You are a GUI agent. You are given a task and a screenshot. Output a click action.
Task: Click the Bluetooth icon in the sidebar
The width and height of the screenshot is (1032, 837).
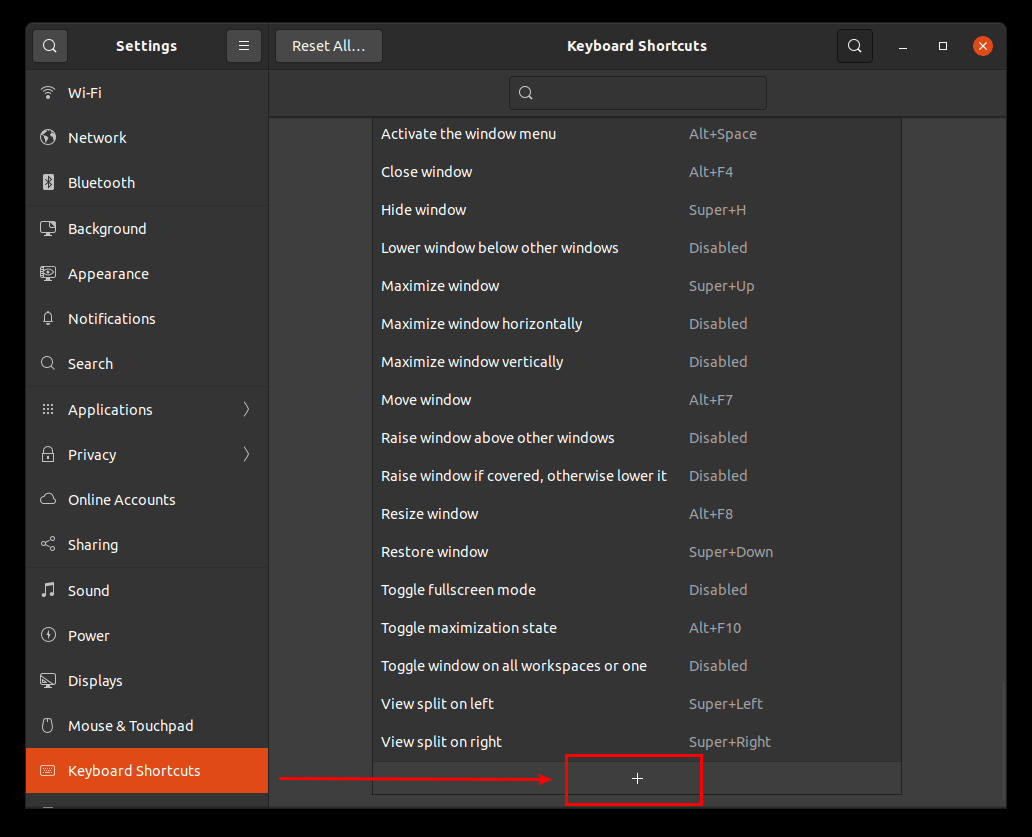point(47,182)
